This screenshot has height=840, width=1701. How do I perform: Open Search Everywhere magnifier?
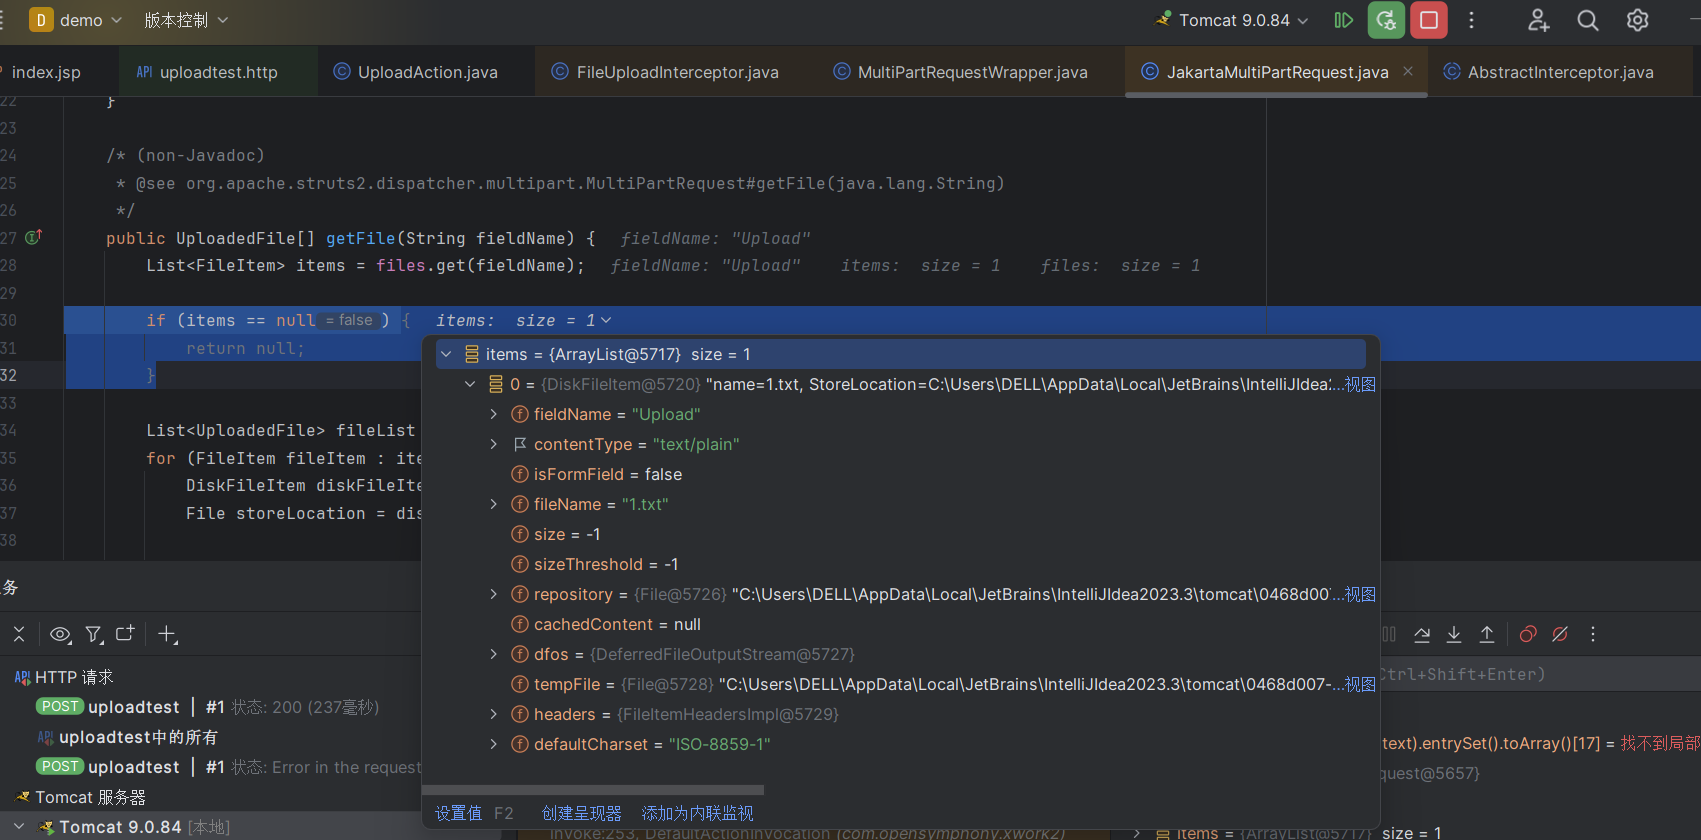1588,20
